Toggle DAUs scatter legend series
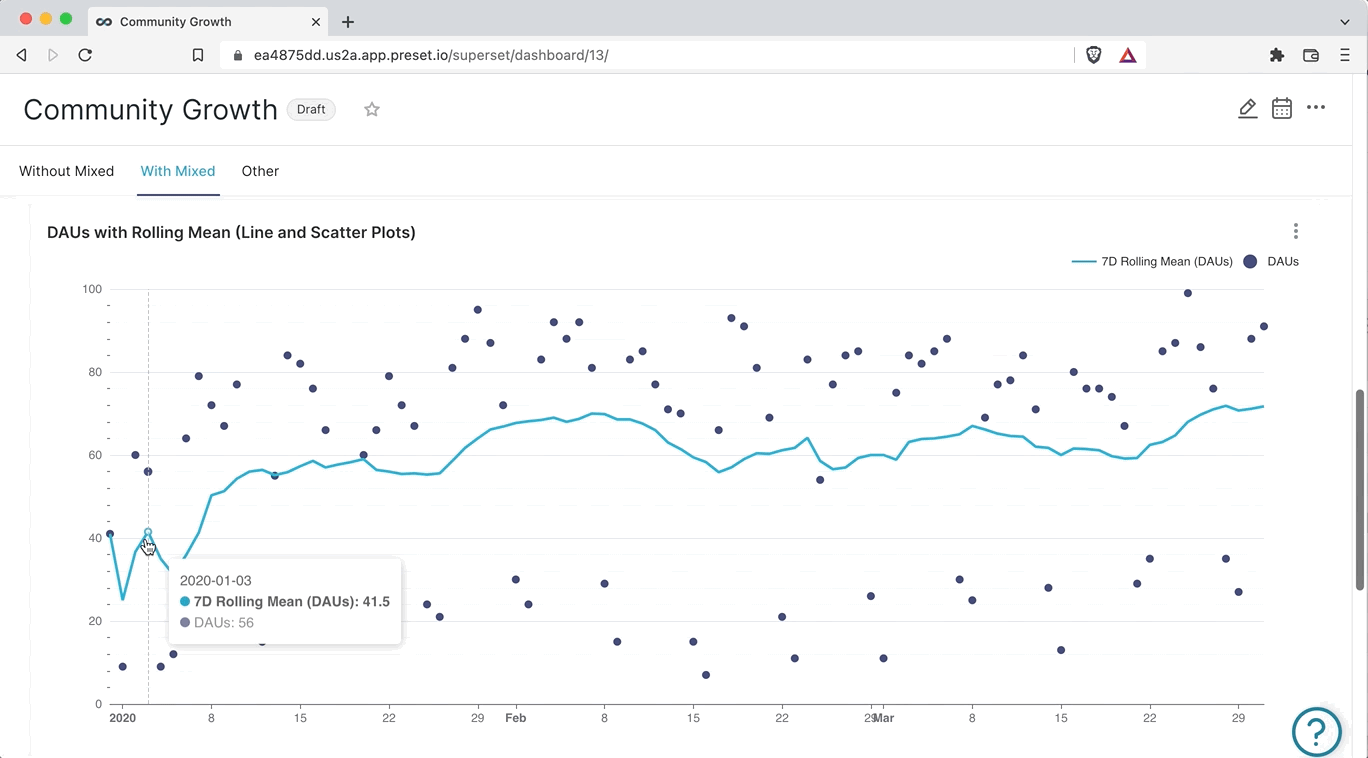 click(1271, 262)
